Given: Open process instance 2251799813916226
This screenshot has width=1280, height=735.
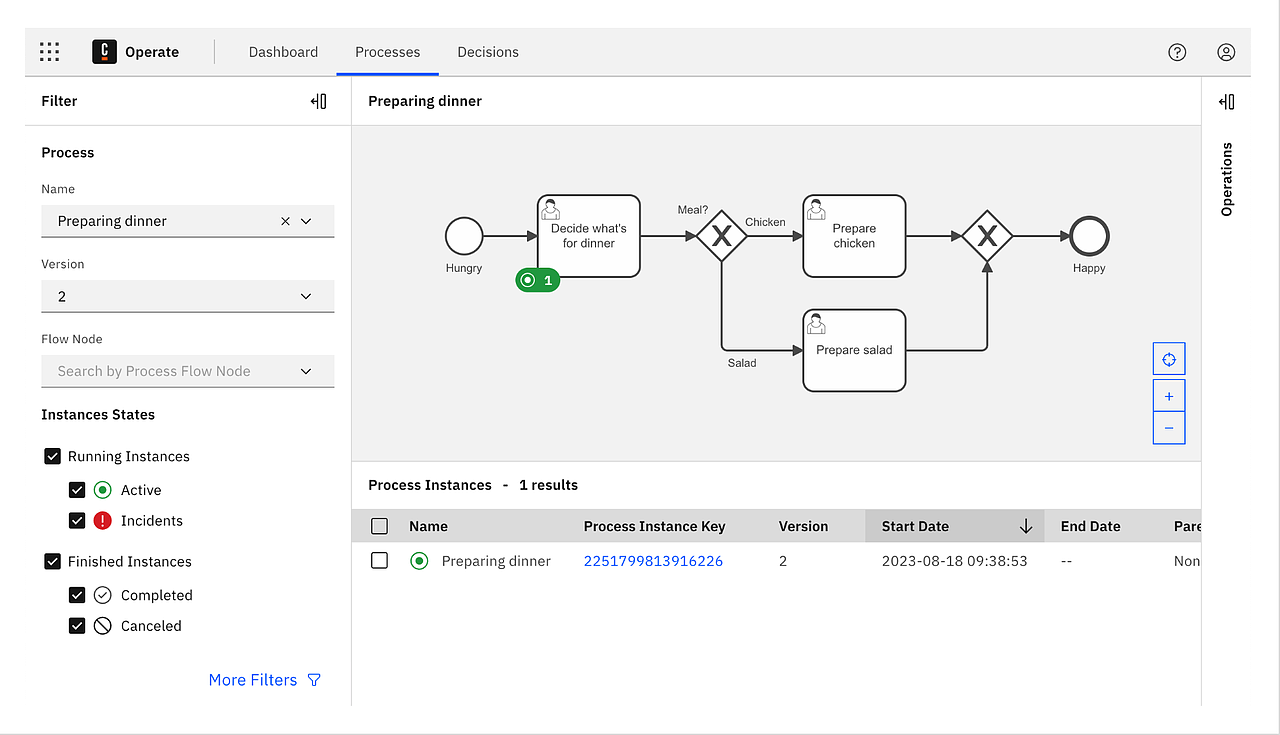Looking at the screenshot, I should pos(653,561).
